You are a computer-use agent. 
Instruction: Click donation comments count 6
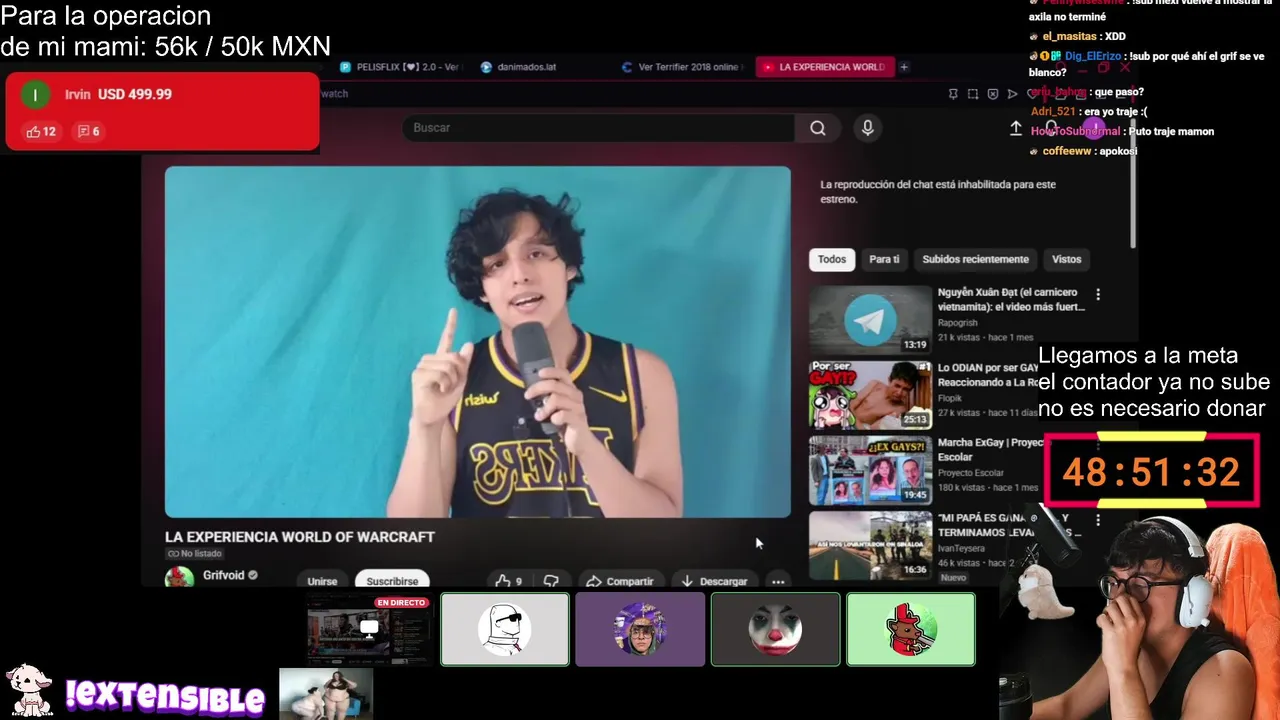click(x=88, y=131)
